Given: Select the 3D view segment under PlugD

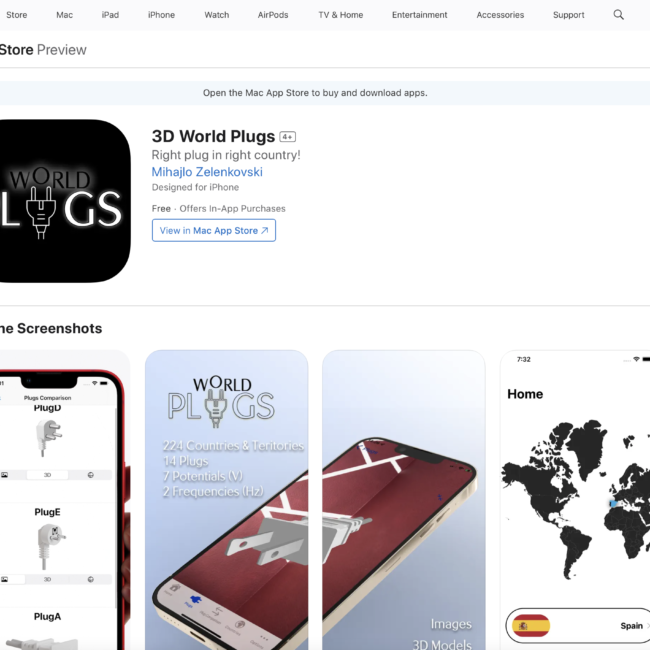Looking at the screenshot, I should pyautogui.click(x=47, y=475).
